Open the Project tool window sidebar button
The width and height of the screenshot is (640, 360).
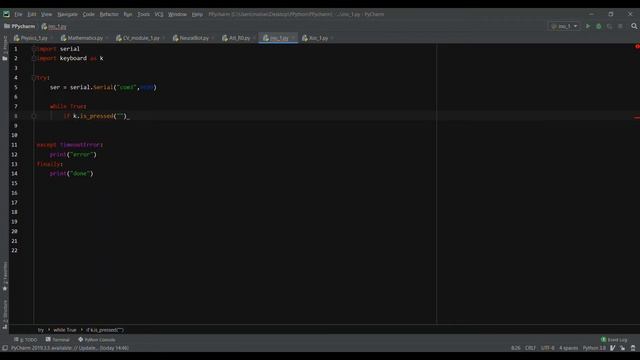[x=4, y=48]
